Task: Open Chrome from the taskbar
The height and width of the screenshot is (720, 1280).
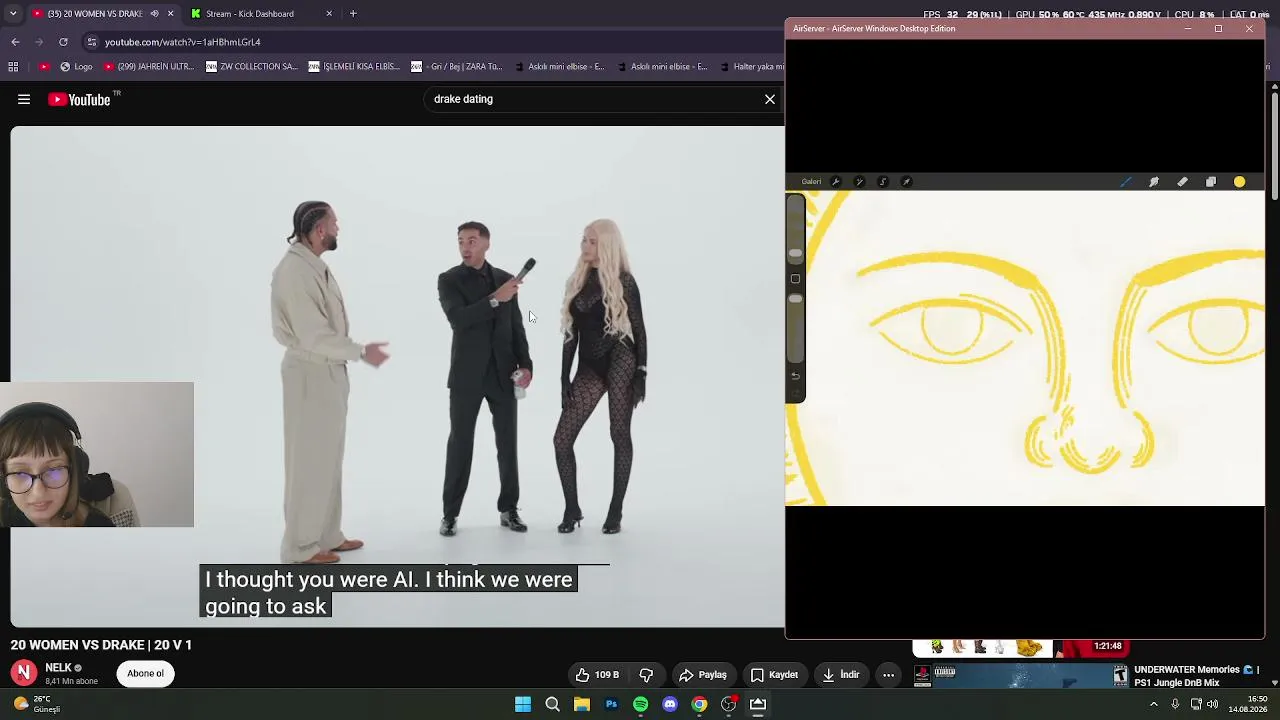Action: coord(699,704)
